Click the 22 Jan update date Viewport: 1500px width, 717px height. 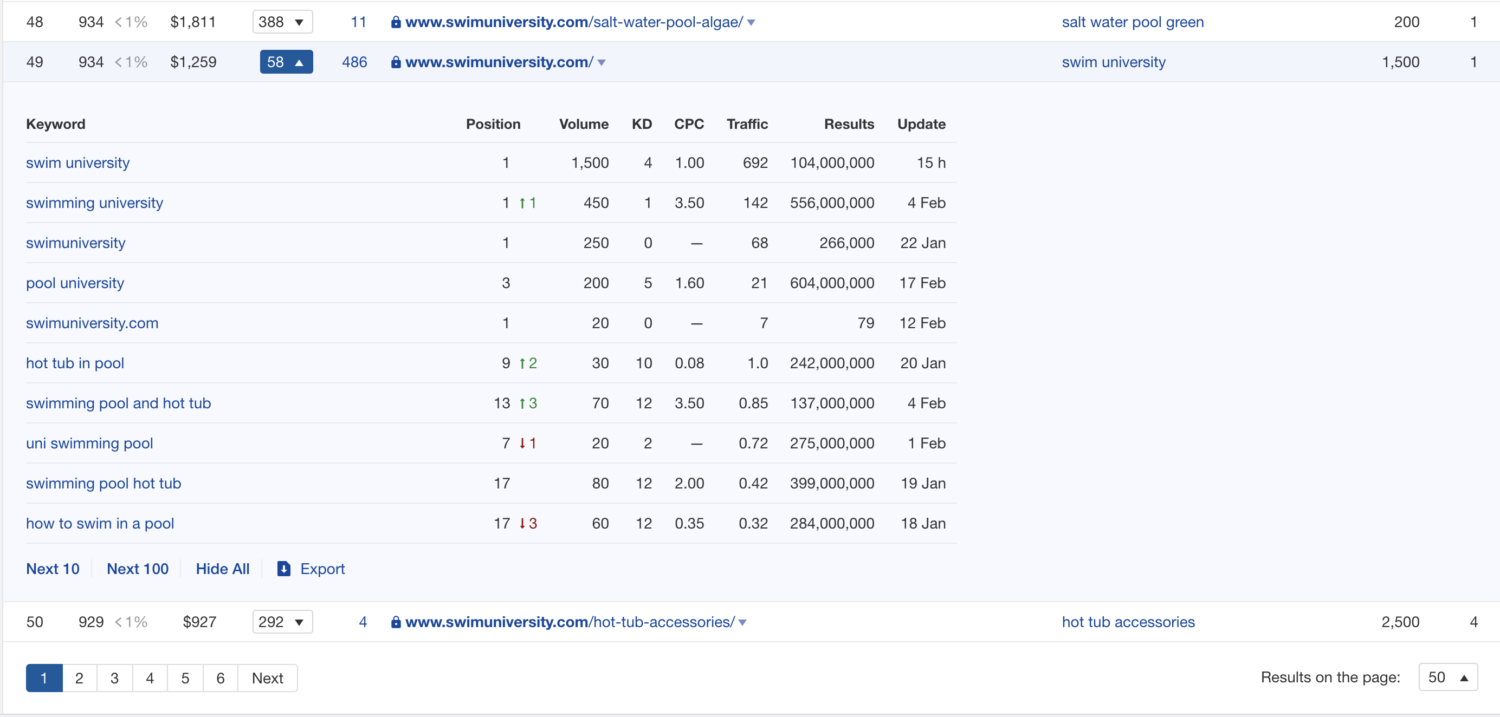coord(923,243)
